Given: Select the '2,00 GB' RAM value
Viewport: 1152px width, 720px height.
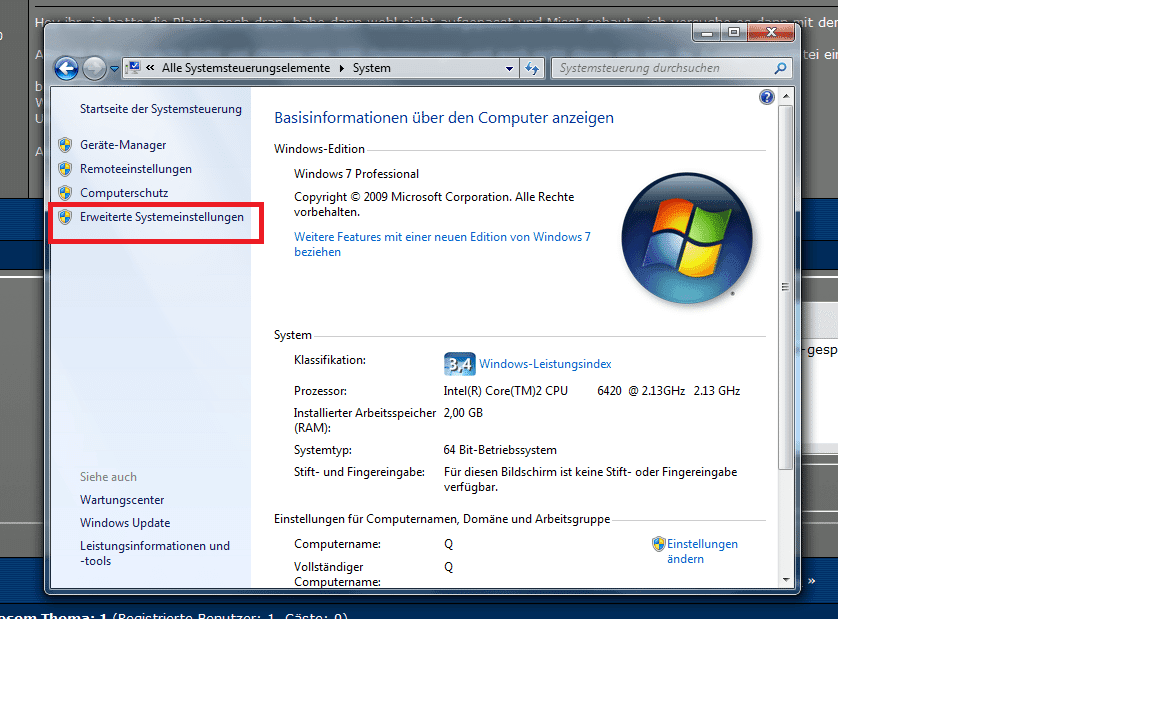Looking at the screenshot, I should 463,413.
